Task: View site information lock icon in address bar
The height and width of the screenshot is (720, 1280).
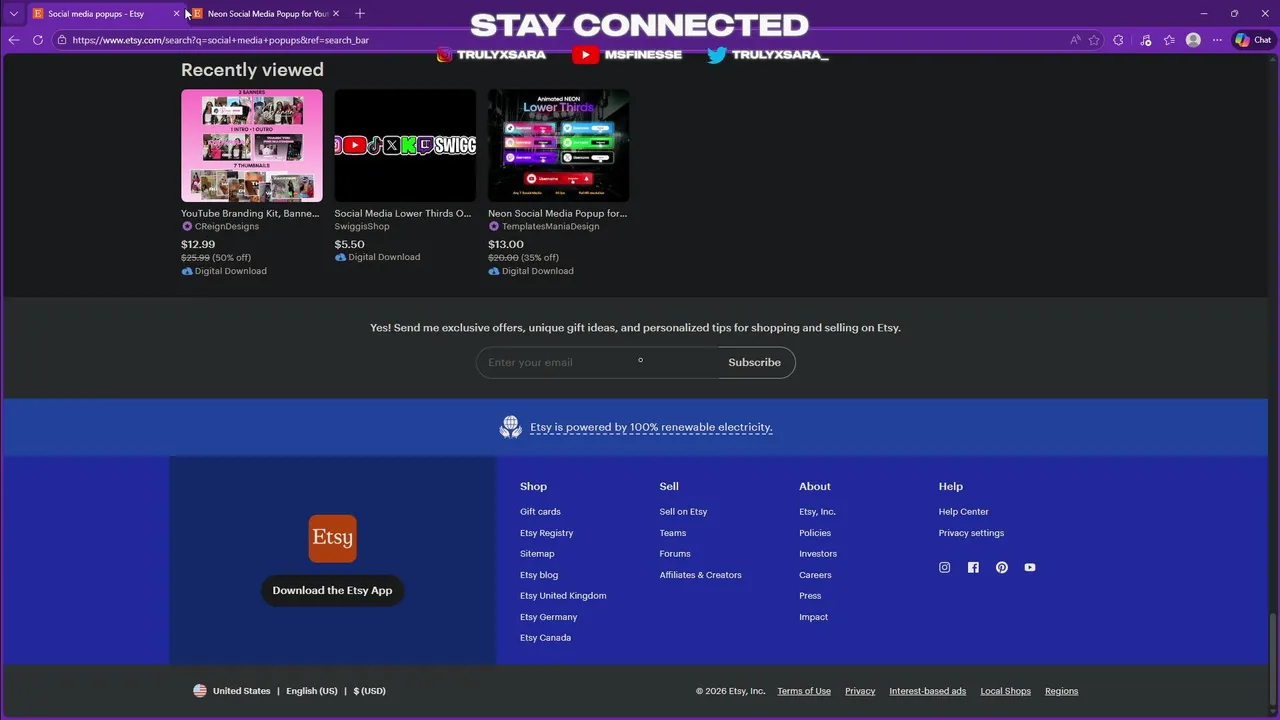Action: click(62, 40)
